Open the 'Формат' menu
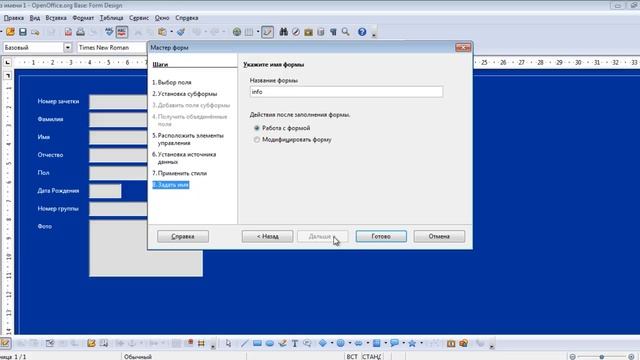640x360 pixels. point(83,18)
